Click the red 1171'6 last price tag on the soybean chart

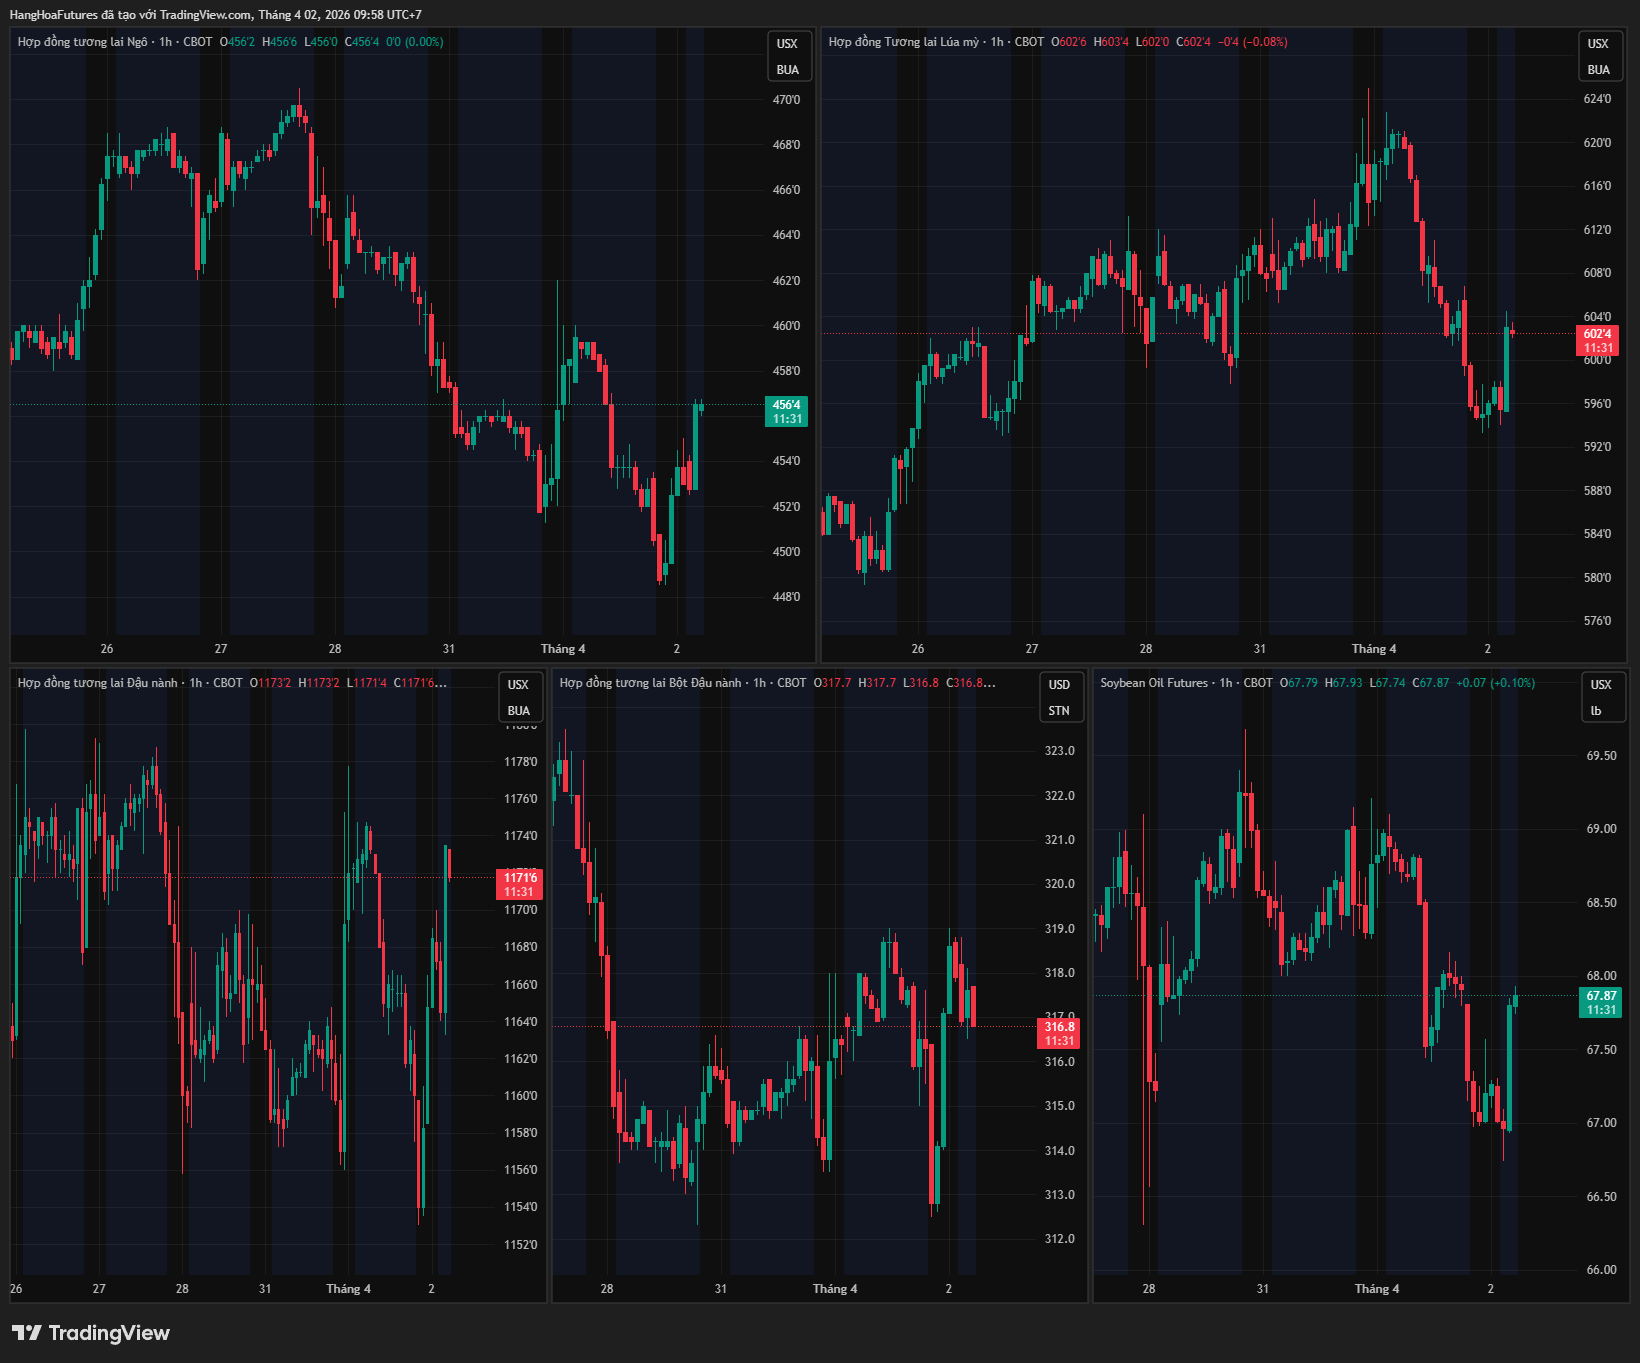[x=519, y=885]
